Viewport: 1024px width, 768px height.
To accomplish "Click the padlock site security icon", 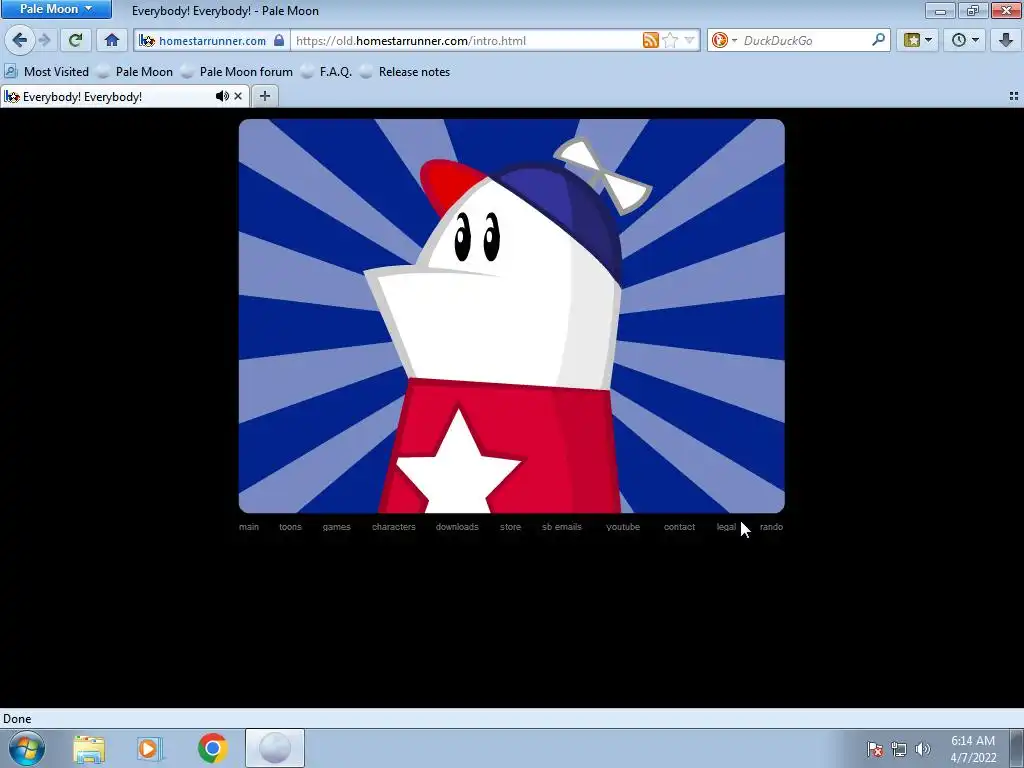I will coord(279,40).
